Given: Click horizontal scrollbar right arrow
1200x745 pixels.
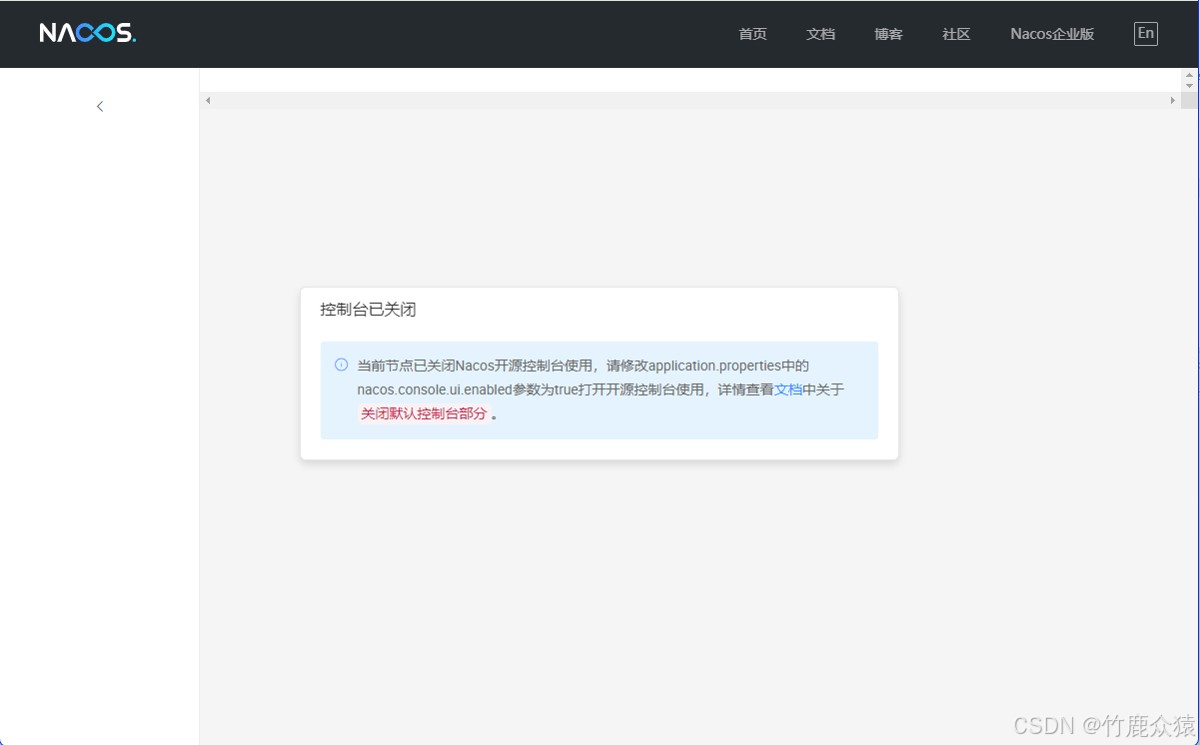Looking at the screenshot, I should 1173,100.
